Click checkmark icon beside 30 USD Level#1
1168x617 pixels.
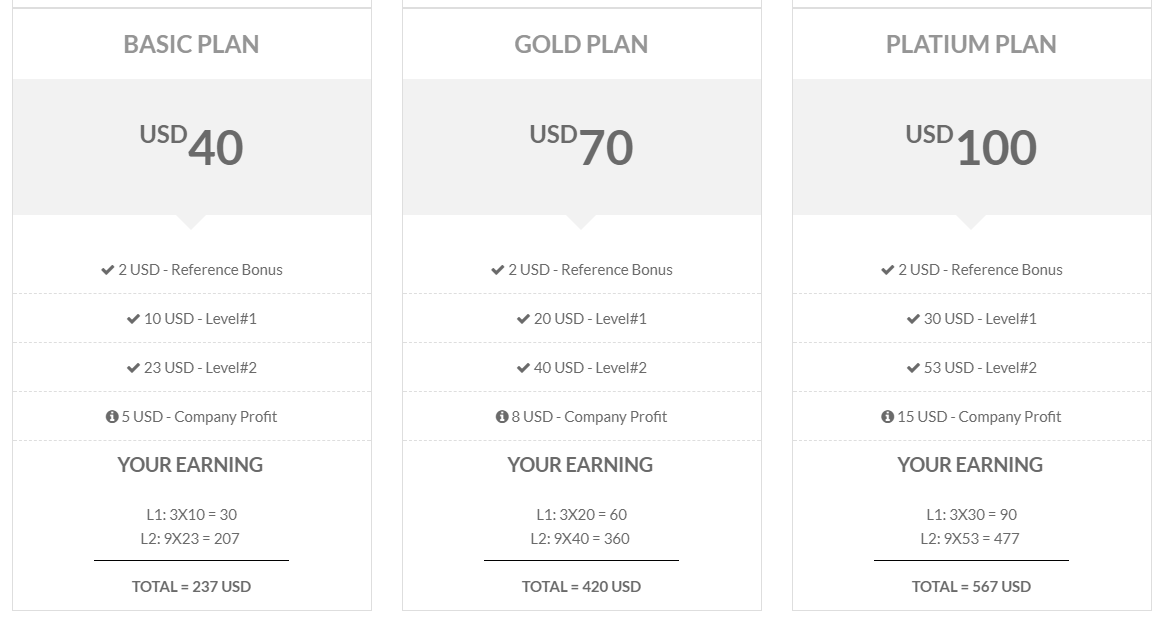pyautogui.click(x=913, y=319)
